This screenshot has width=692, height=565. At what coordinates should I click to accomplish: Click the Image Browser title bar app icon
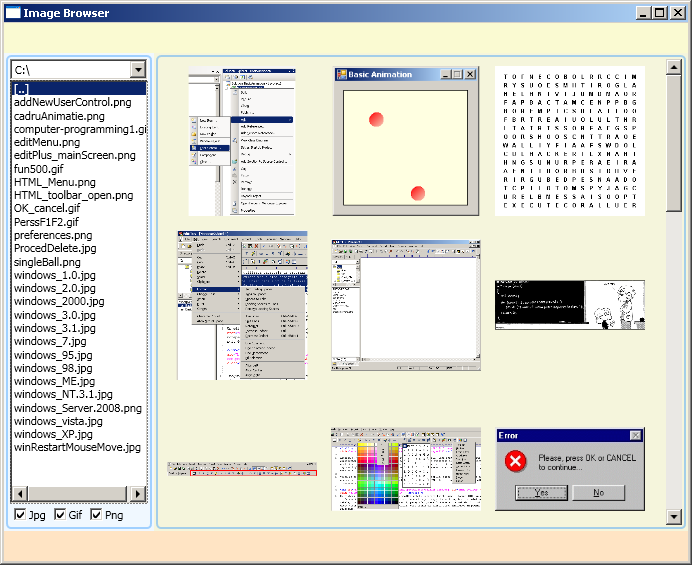tap(12, 13)
